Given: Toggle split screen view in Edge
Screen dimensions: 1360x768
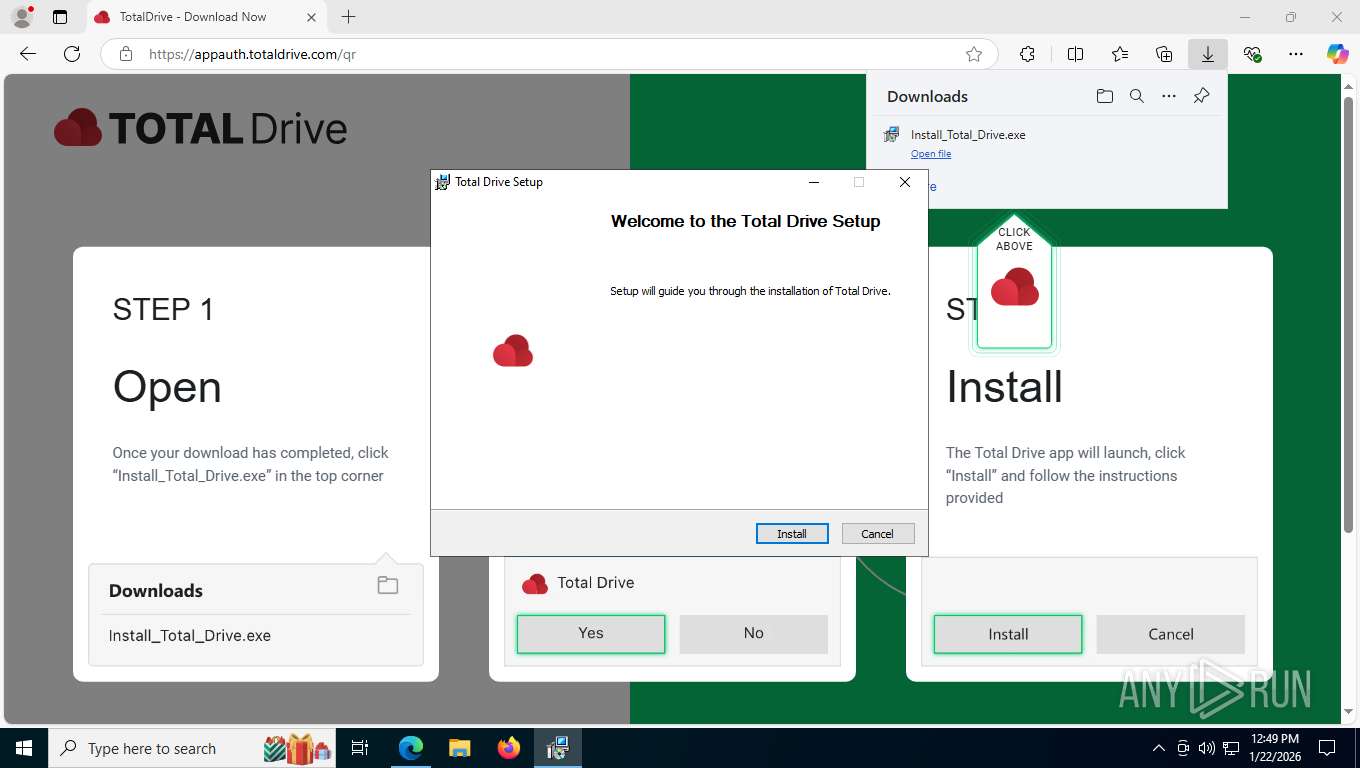Looking at the screenshot, I should tap(1076, 54).
